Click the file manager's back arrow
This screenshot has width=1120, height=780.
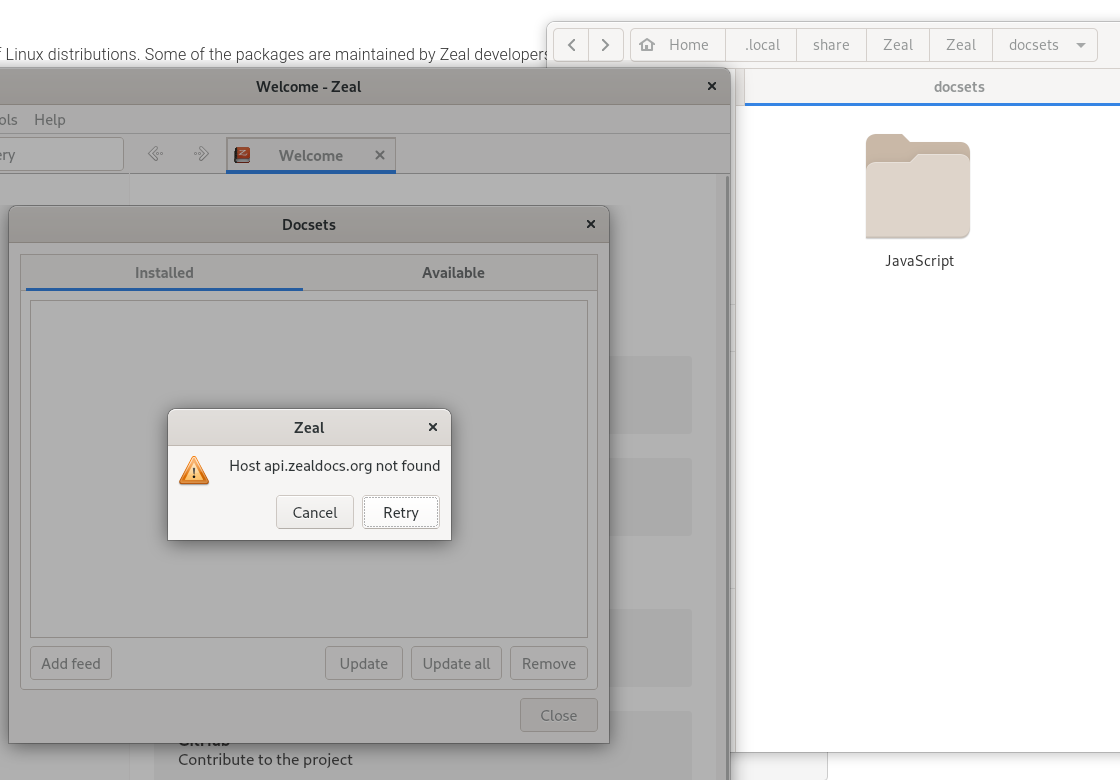(x=571, y=44)
